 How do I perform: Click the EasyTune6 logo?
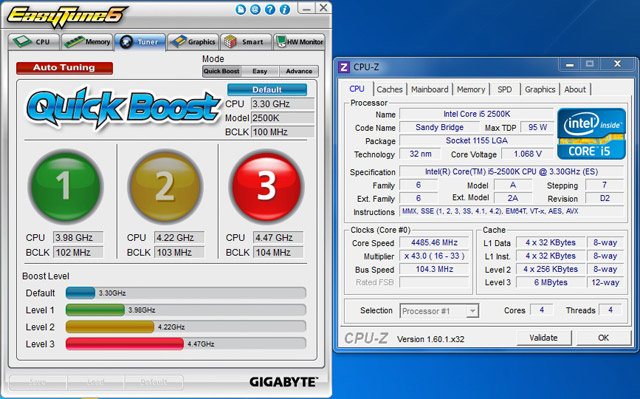pos(67,17)
